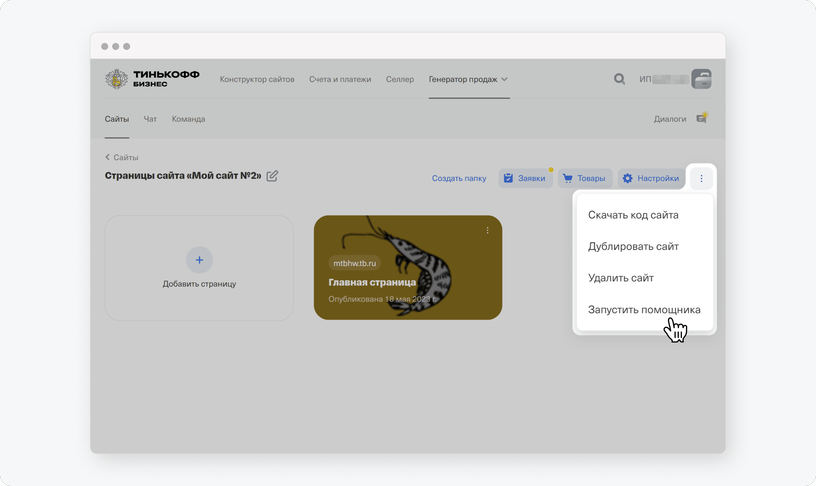Viewport: 816px width, 486px height.
Task: Open the Главная страница page thumbnail
Action: tap(408, 267)
